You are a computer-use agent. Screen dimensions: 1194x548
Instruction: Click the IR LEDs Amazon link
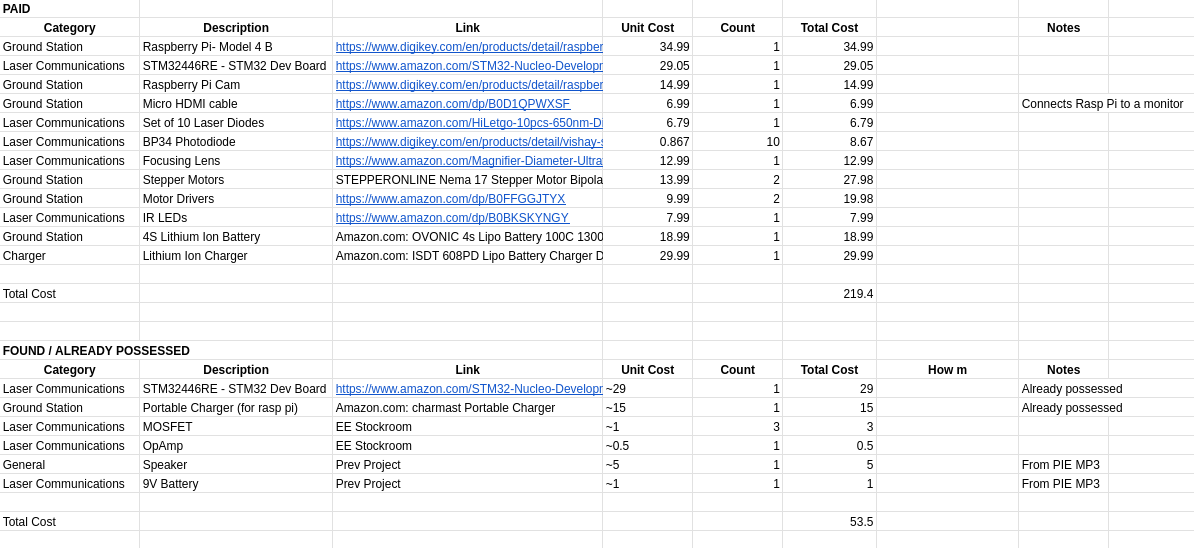point(452,218)
